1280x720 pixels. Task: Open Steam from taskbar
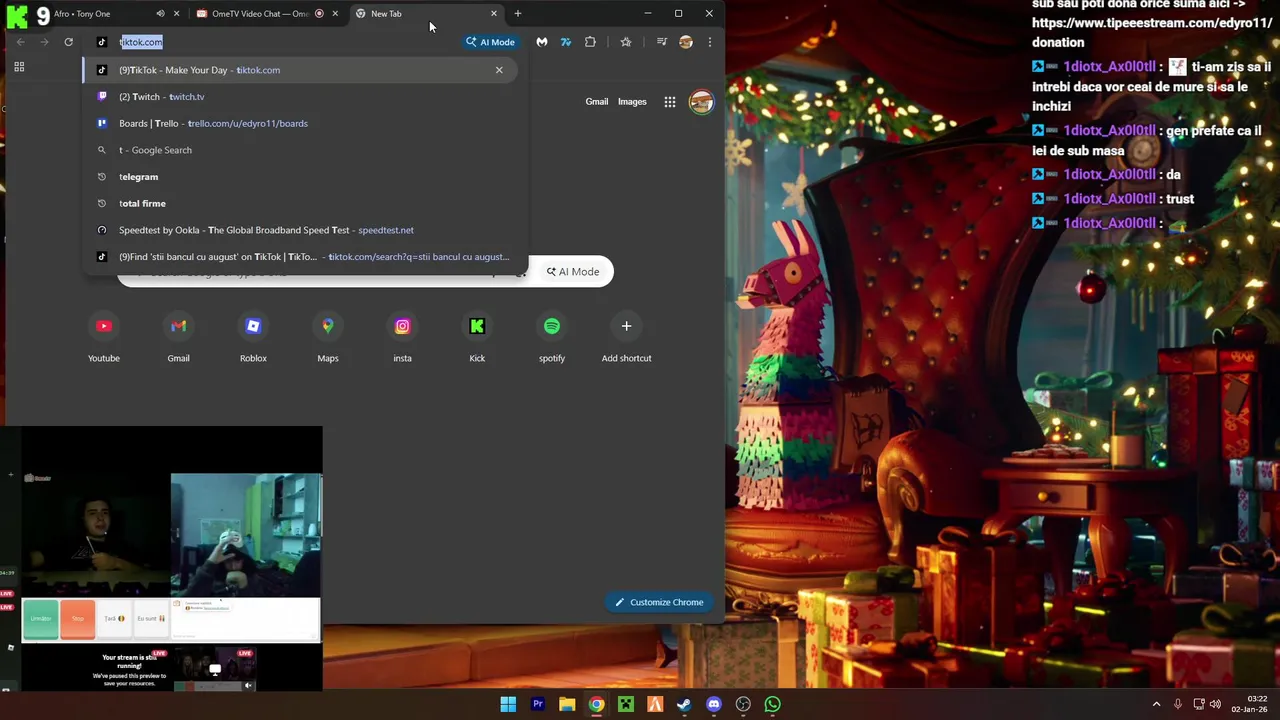pos(684,704)
